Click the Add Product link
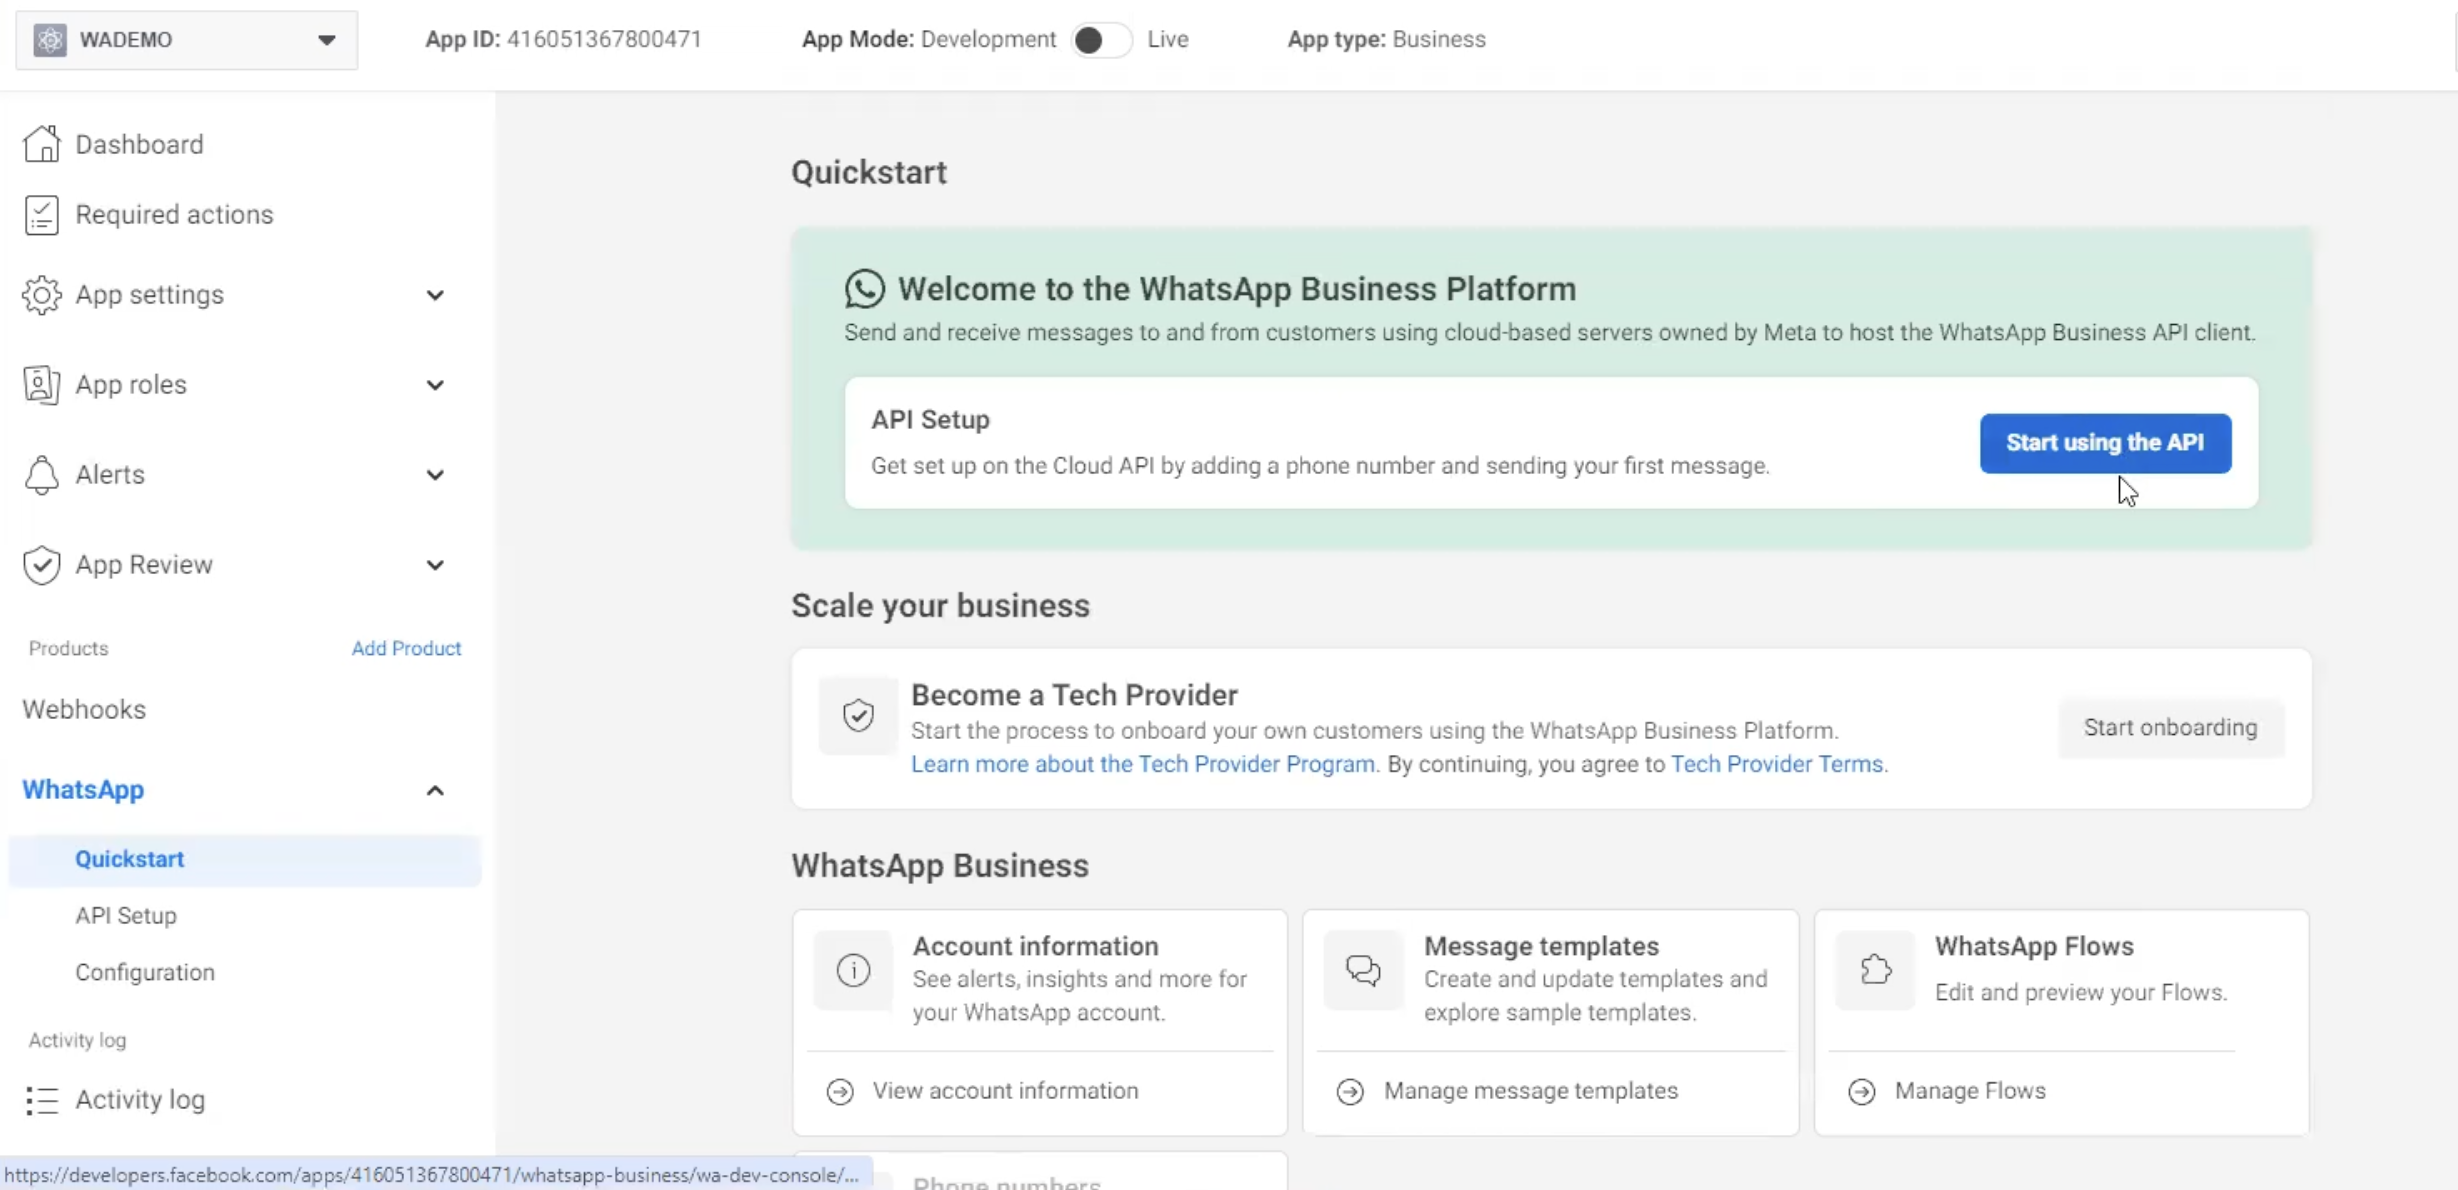The height and width of the screenshot is (1190, 2458). tap(406, 648)
